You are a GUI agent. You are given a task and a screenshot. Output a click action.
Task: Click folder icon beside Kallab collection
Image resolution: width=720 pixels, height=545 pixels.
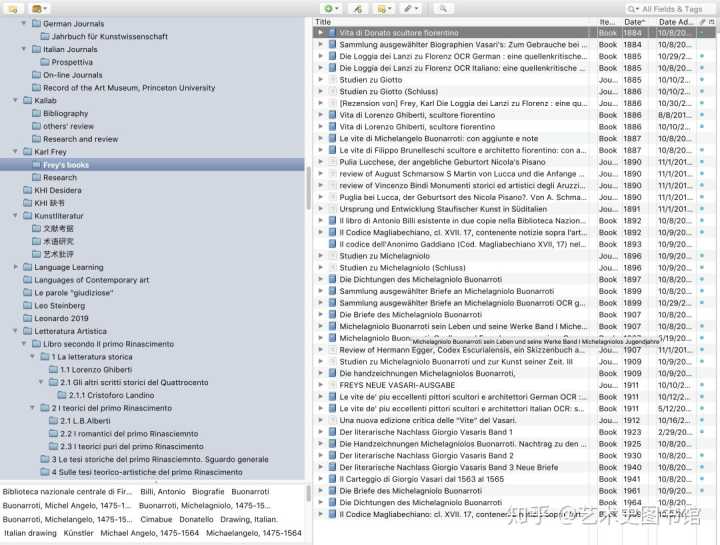(28, 100)
